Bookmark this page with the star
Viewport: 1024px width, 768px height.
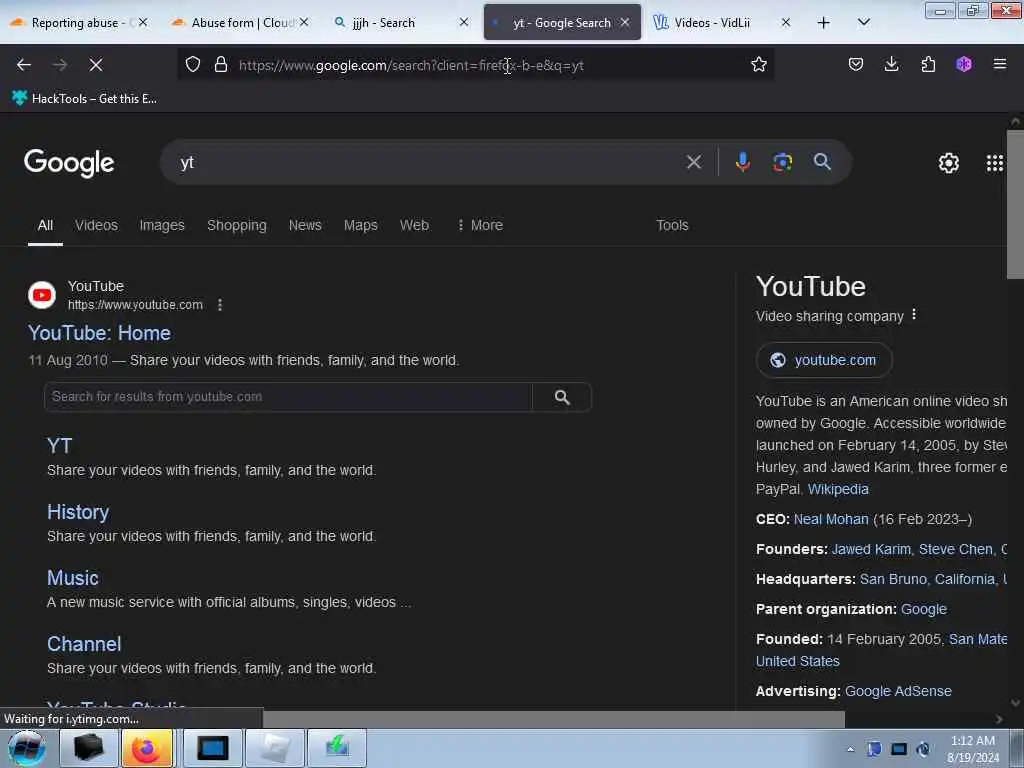[x=758, y=64]
